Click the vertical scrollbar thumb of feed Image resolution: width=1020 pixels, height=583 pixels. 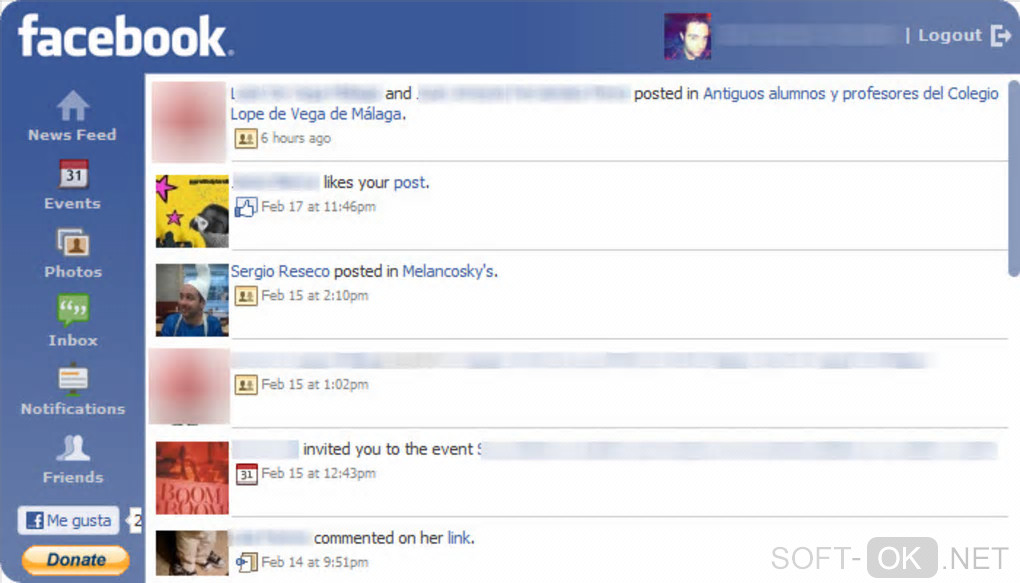(1013, 179)
